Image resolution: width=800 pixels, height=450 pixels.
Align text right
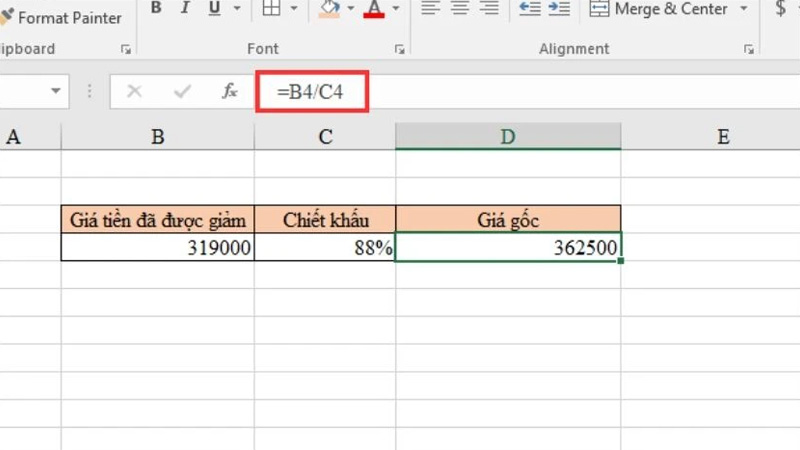tap(489, 8)
